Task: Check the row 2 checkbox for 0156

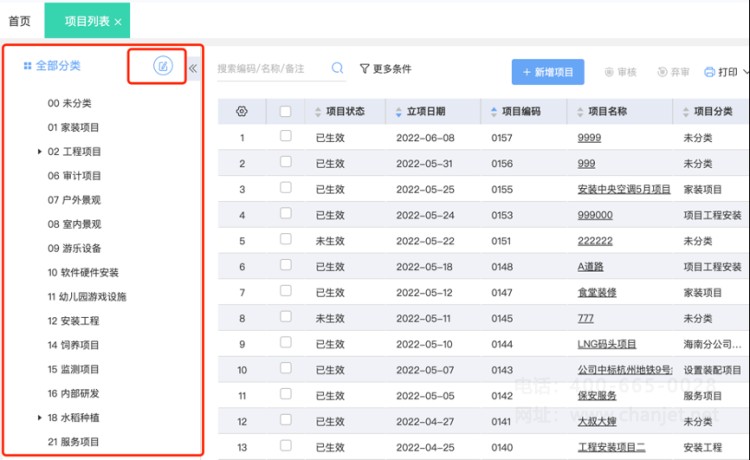Action: coord(286,162)
